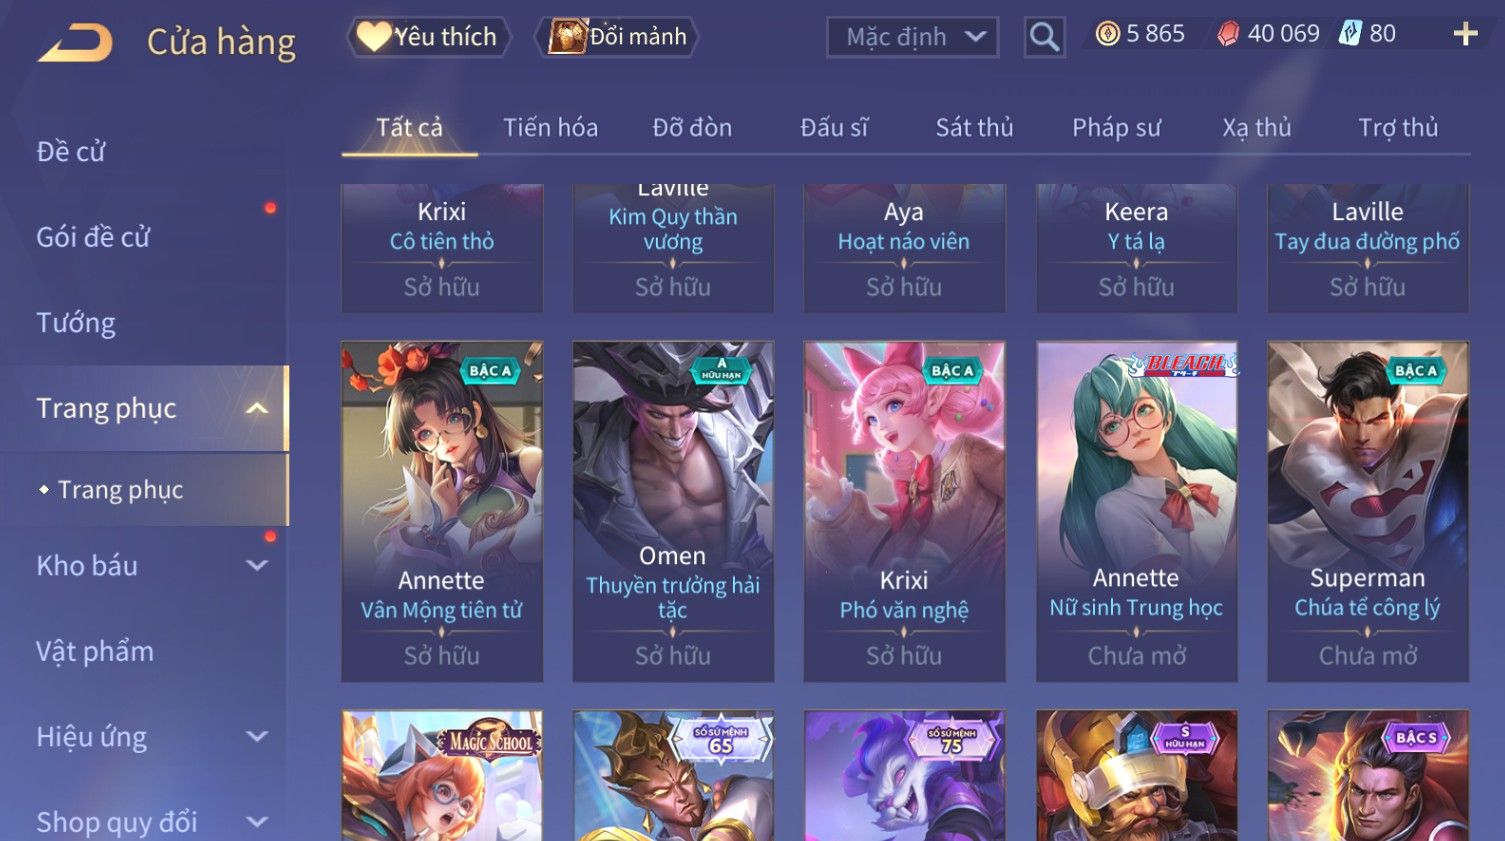The width and height of the screenshot is (1505, 841).
Task: Switch to the Sát thủ tab
Action: [x=974, y=128]
